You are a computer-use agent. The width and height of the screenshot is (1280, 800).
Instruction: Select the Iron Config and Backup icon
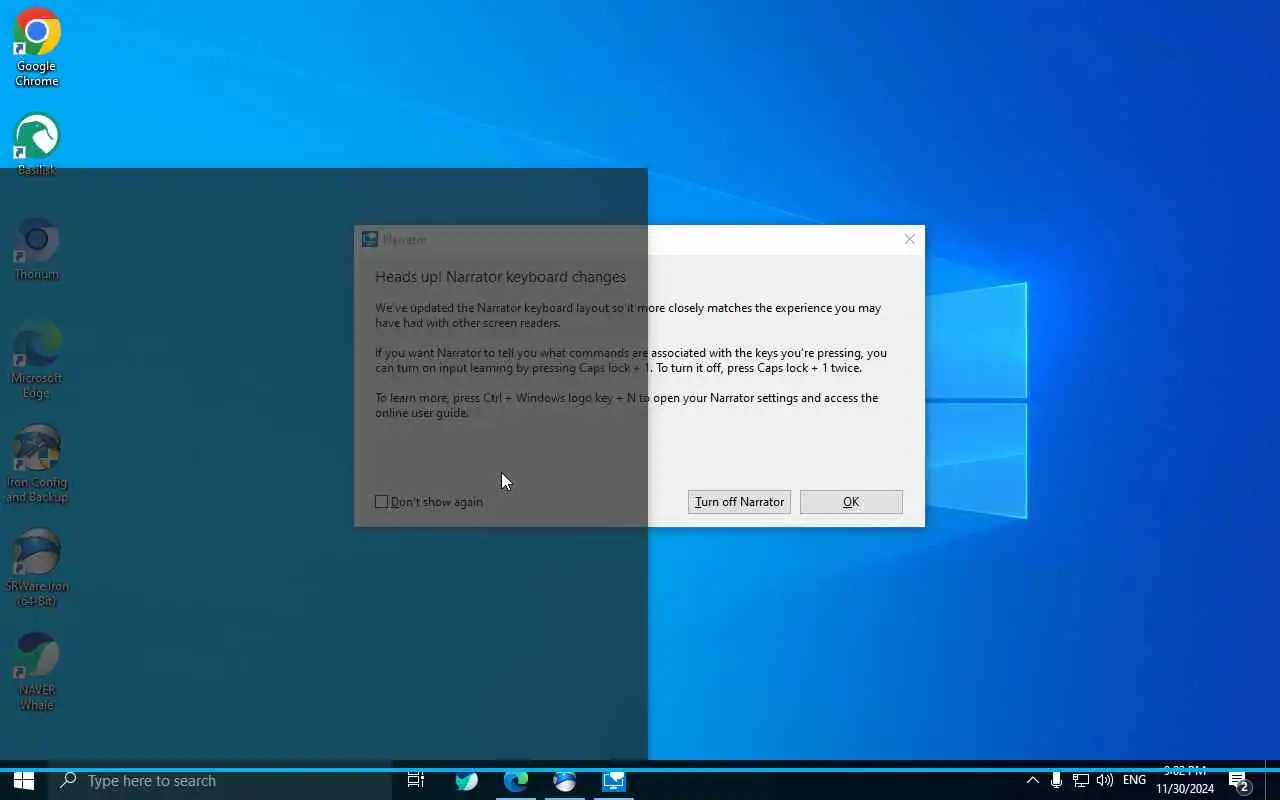37,464
